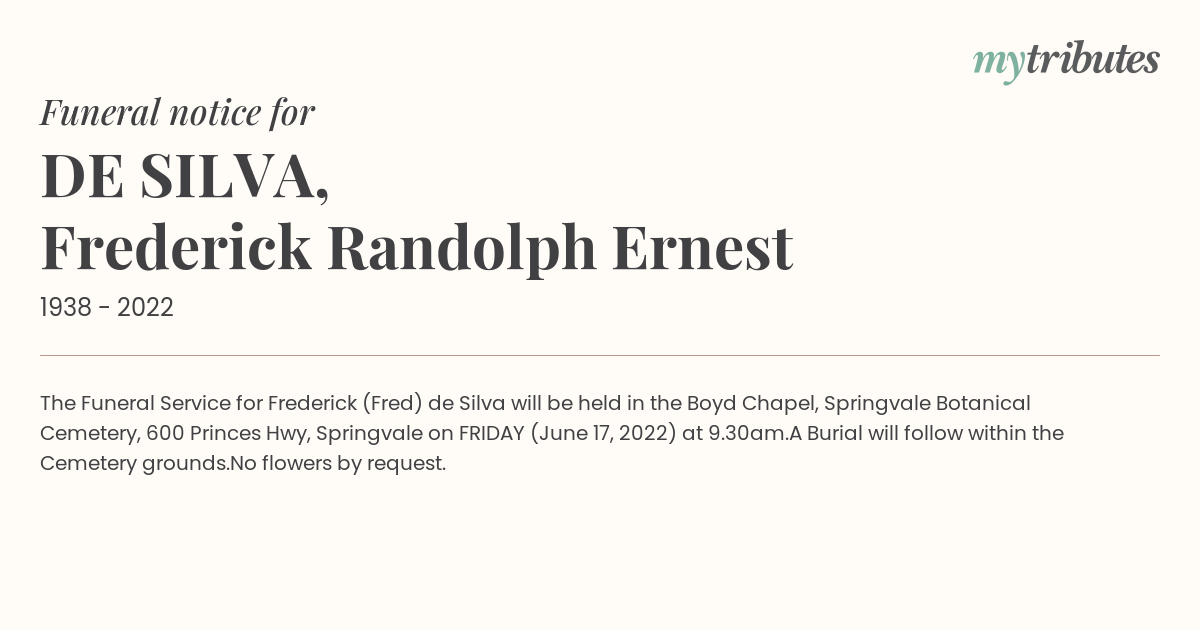Click the 'Funeral notice for' heading

(x=177, y=112)
